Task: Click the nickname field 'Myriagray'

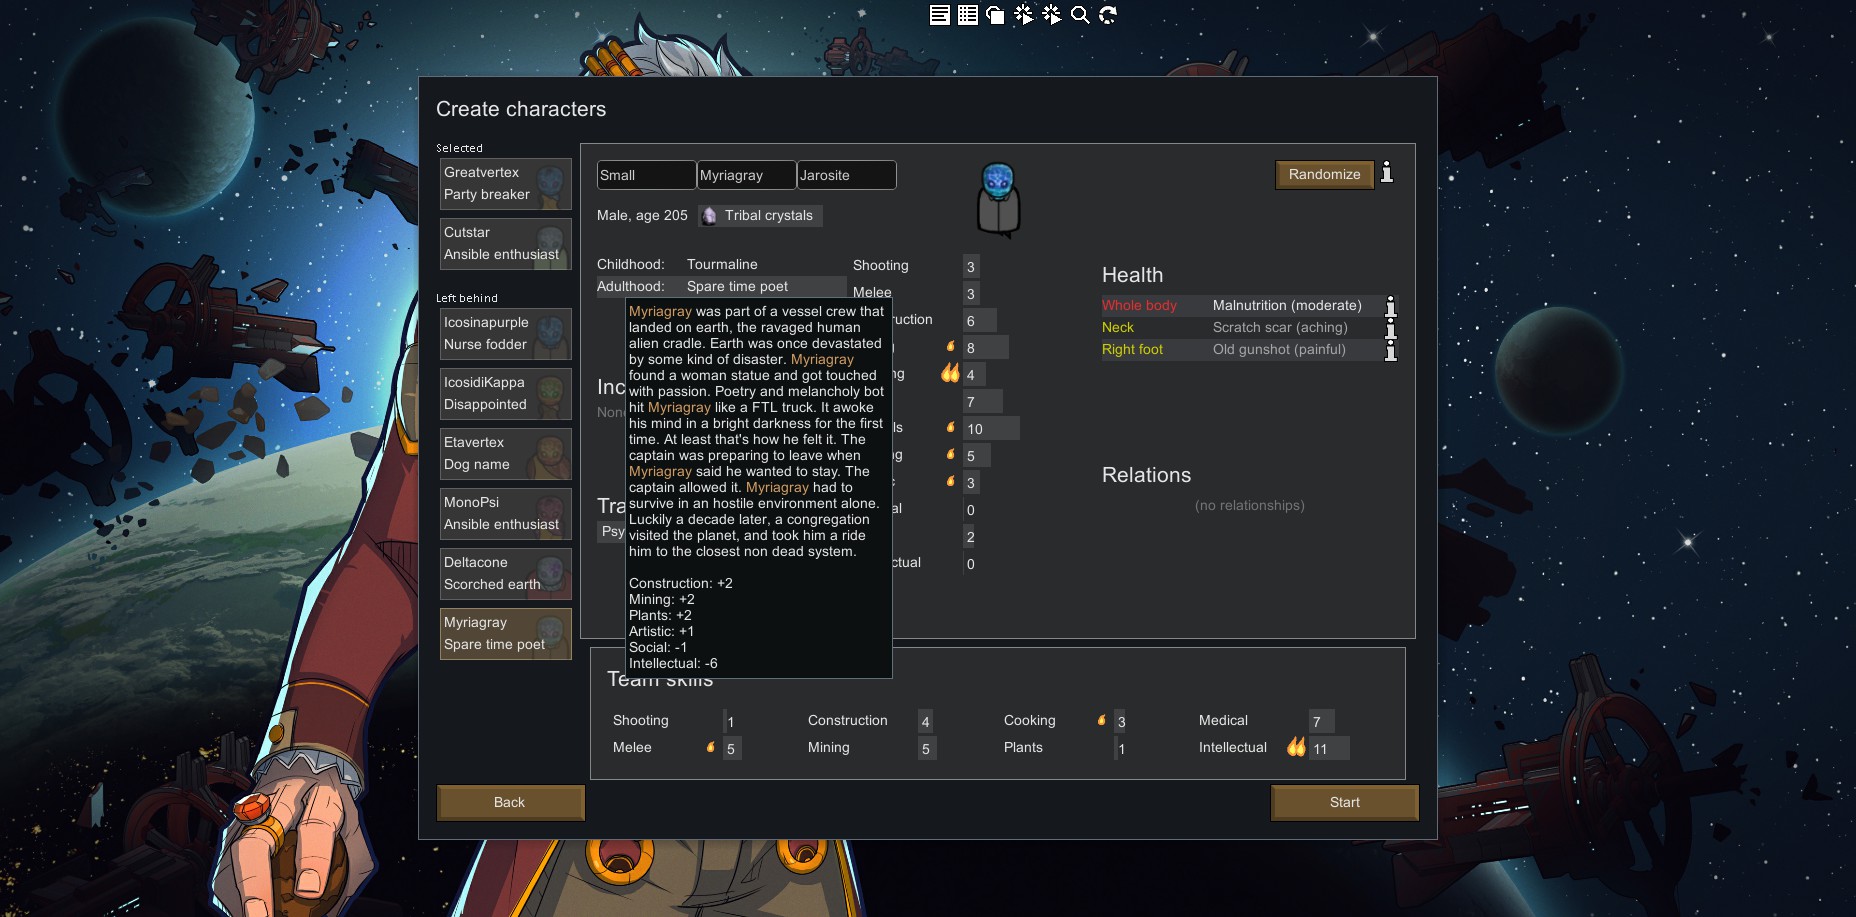Action: click(x=746, y=175)
